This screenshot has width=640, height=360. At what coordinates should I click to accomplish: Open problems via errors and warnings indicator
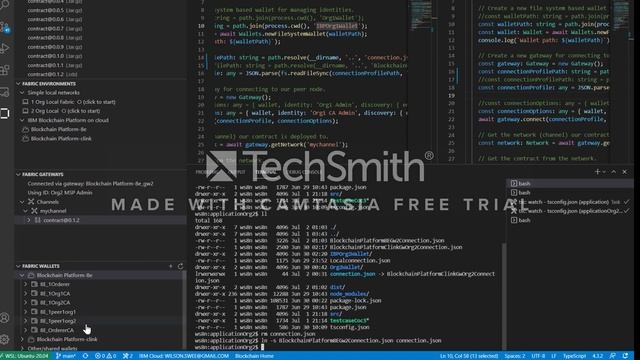point(106,356)
